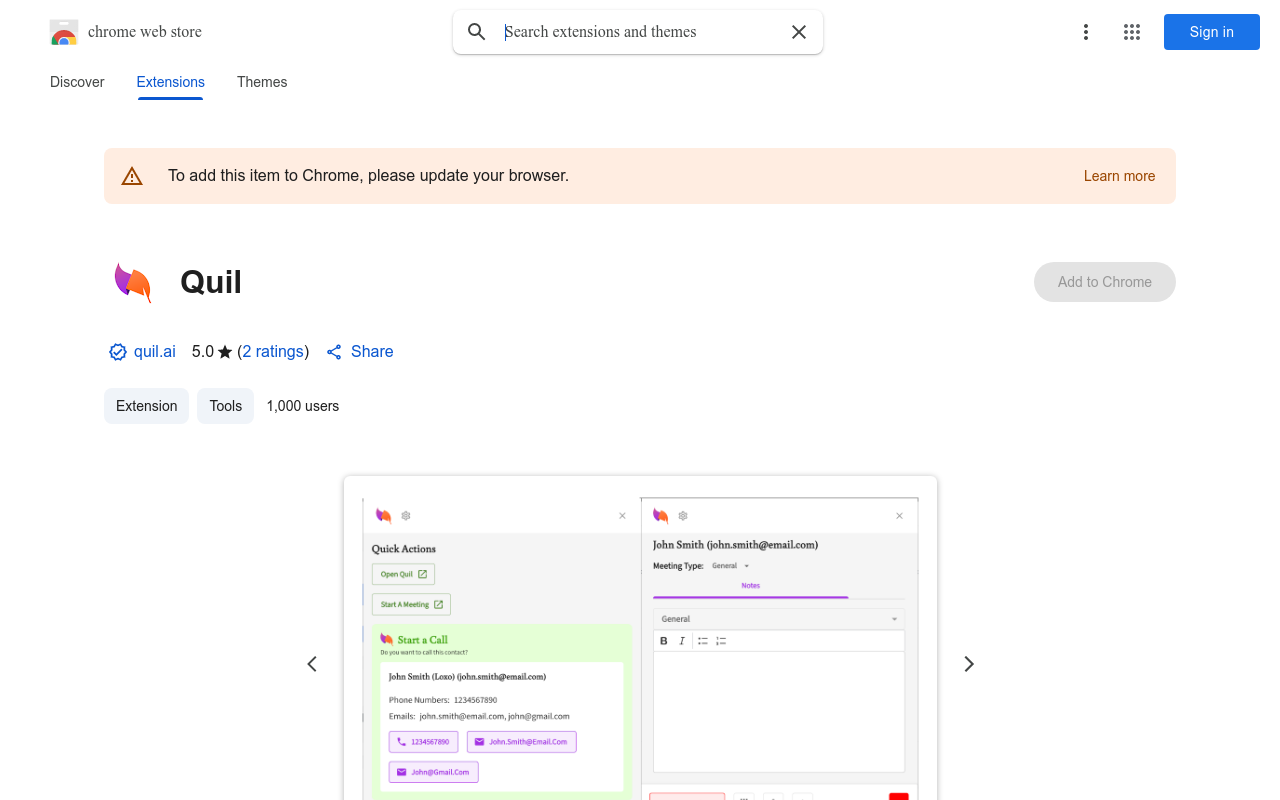Open the Themes tab
The width and height of the screenshot is (1280, 800).
click(x=262, y=82)
